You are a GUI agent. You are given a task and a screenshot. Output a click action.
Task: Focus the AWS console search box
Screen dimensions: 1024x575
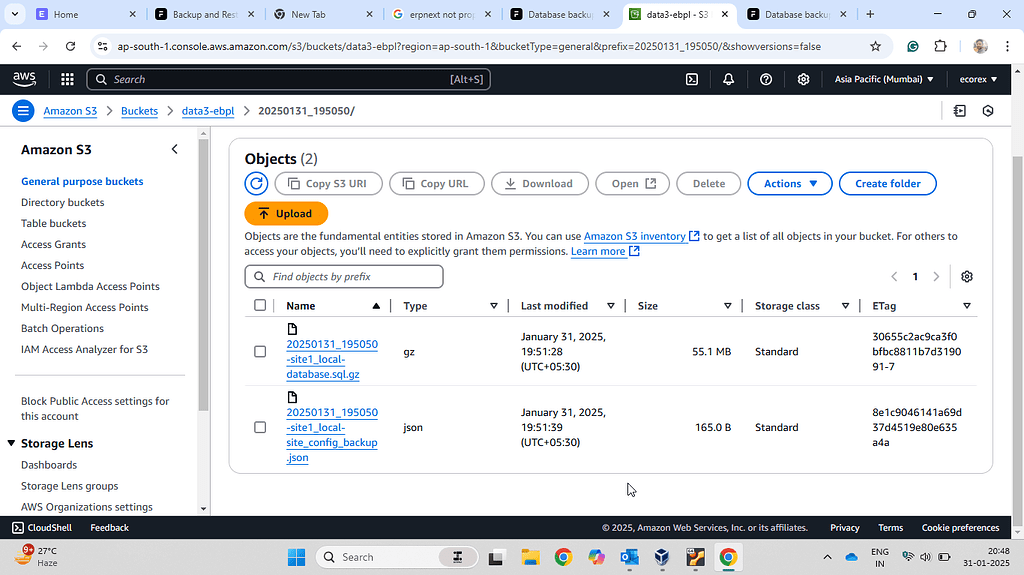point(289,79)
